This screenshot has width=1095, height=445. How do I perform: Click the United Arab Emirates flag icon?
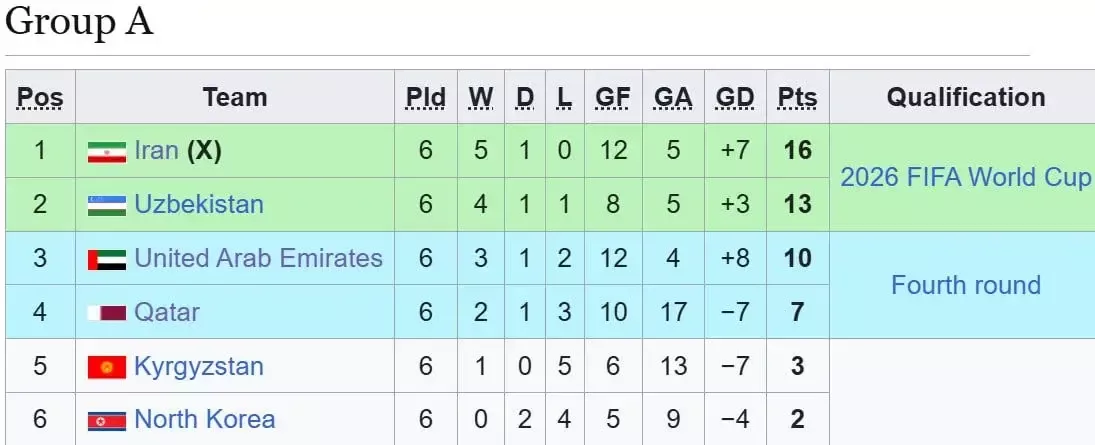tap(107, 260)
